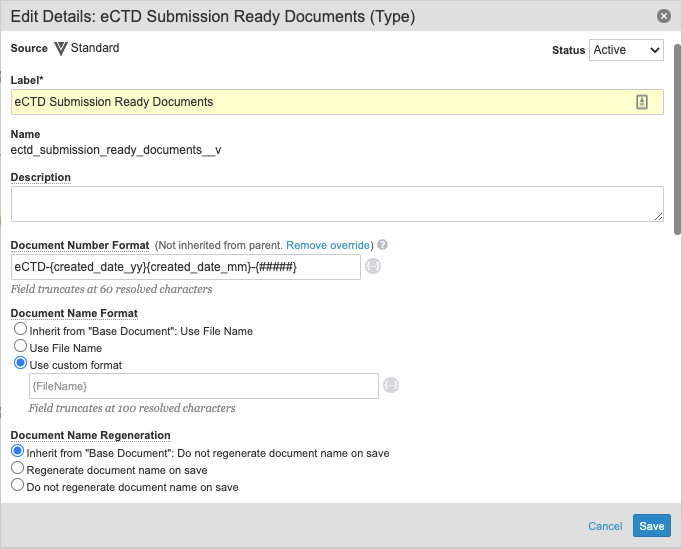Show help for Document Number Format
Viewport: 682px width, 549px height.
coord(382,245)
